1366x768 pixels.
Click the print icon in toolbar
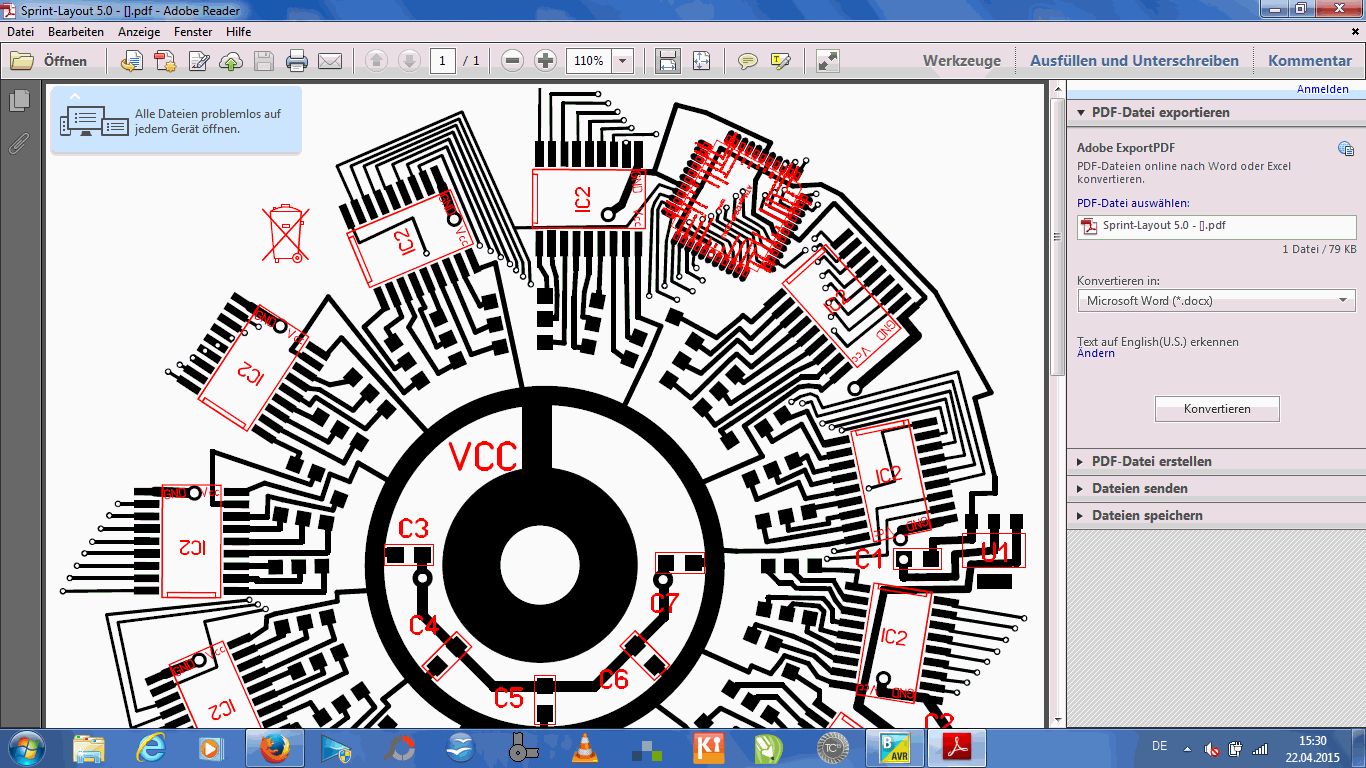coord(297,61)
